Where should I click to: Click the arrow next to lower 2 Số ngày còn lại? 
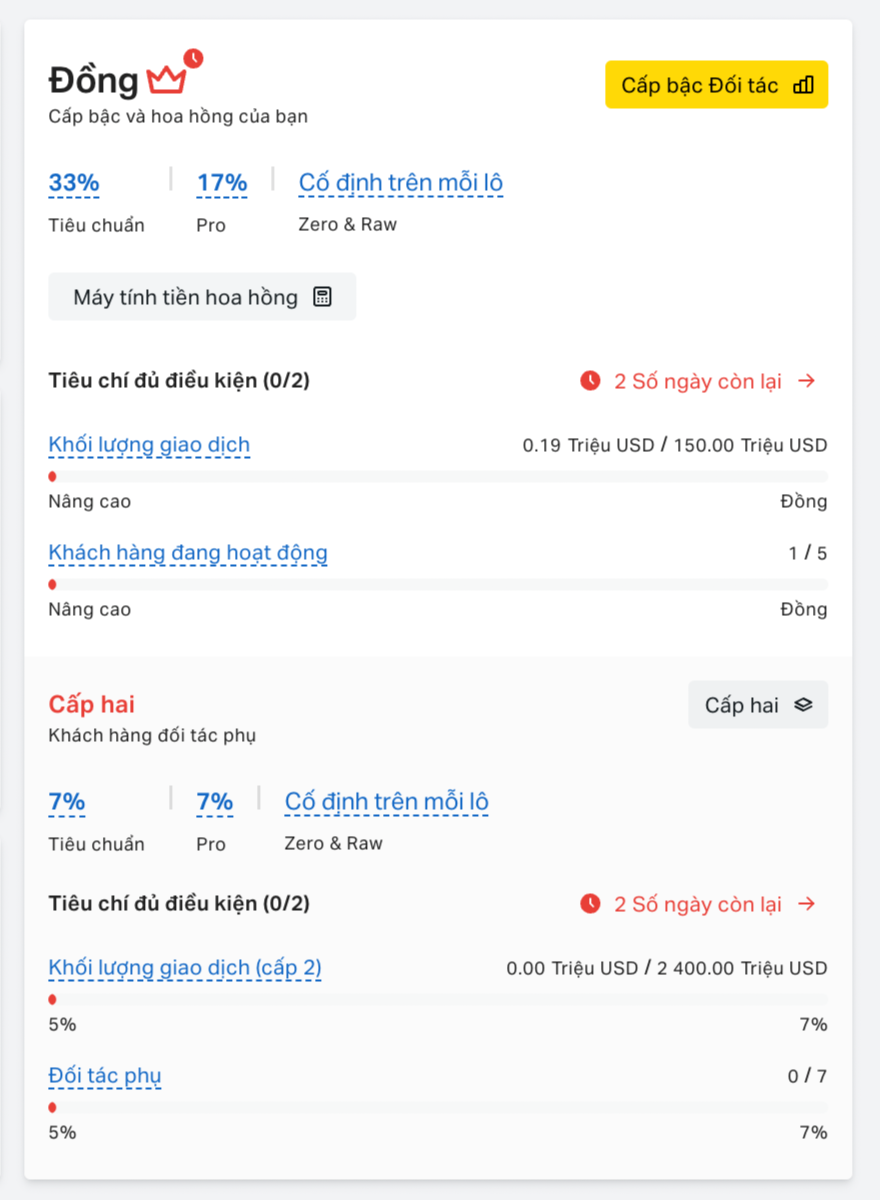tap(808, 904)
